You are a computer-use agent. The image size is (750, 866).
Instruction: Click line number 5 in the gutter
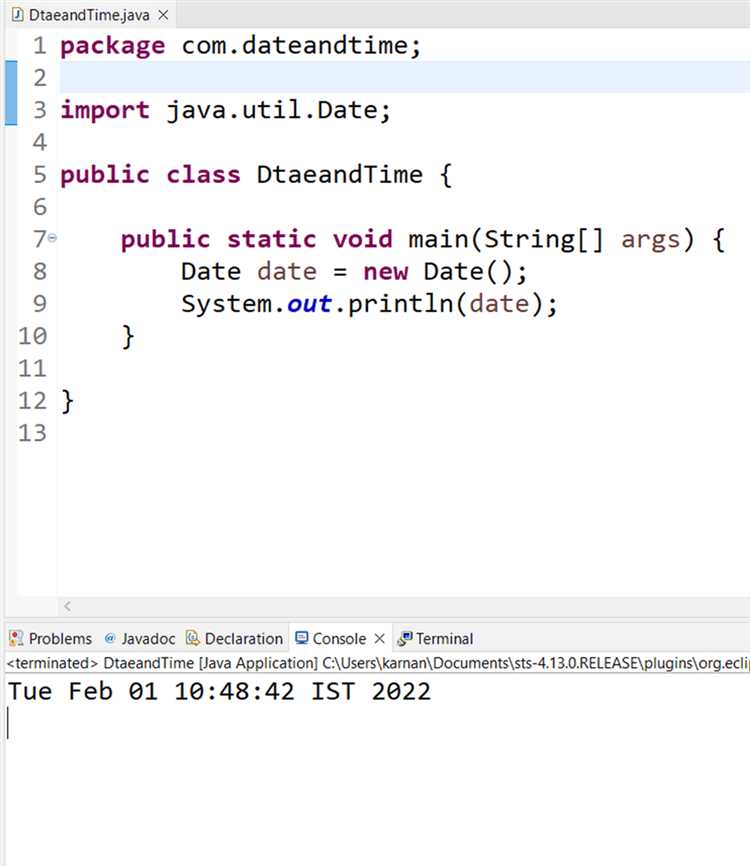(x=39, y=175)
